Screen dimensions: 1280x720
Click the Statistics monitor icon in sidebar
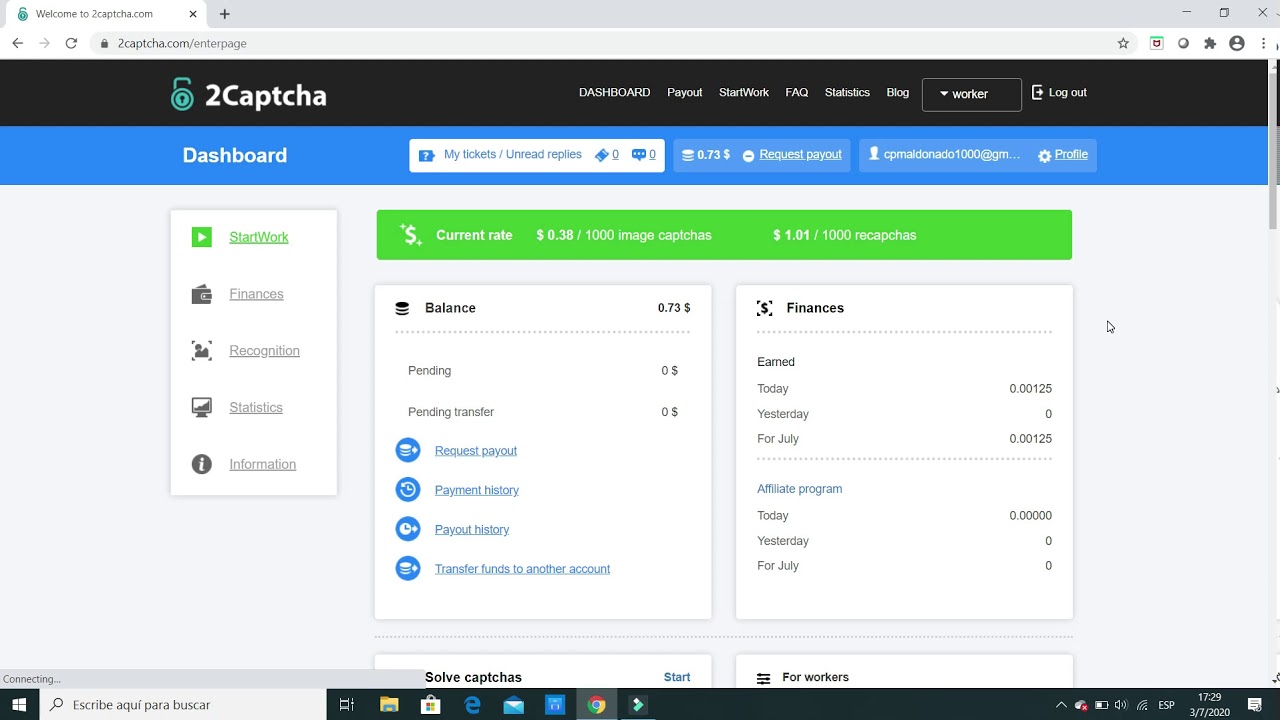[202, 407]
